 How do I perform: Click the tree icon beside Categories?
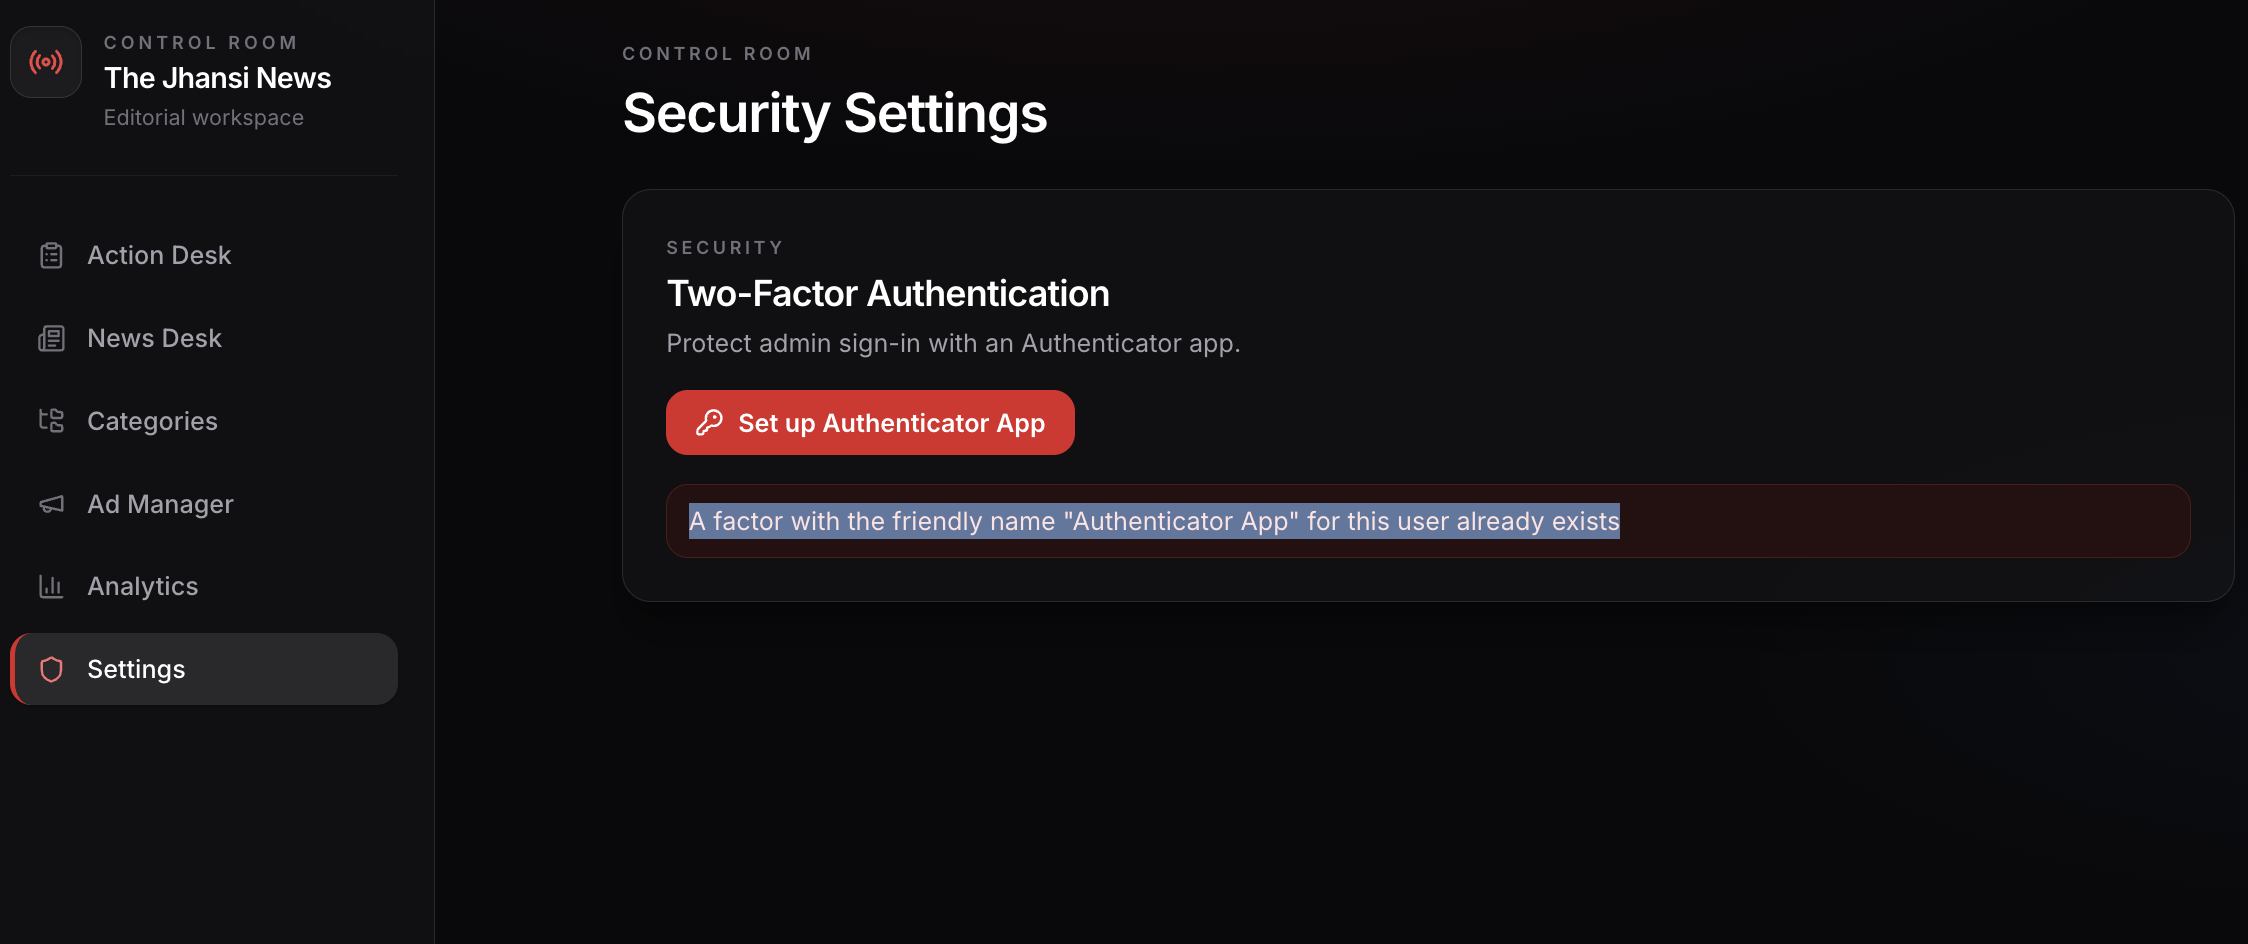51,421
